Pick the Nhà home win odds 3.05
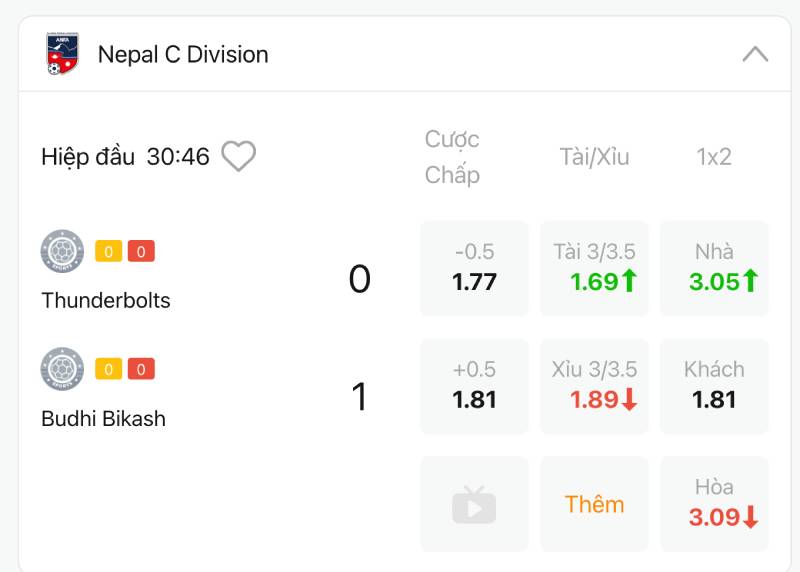This screenshot has height=572, width=800. tap(714, 268)
